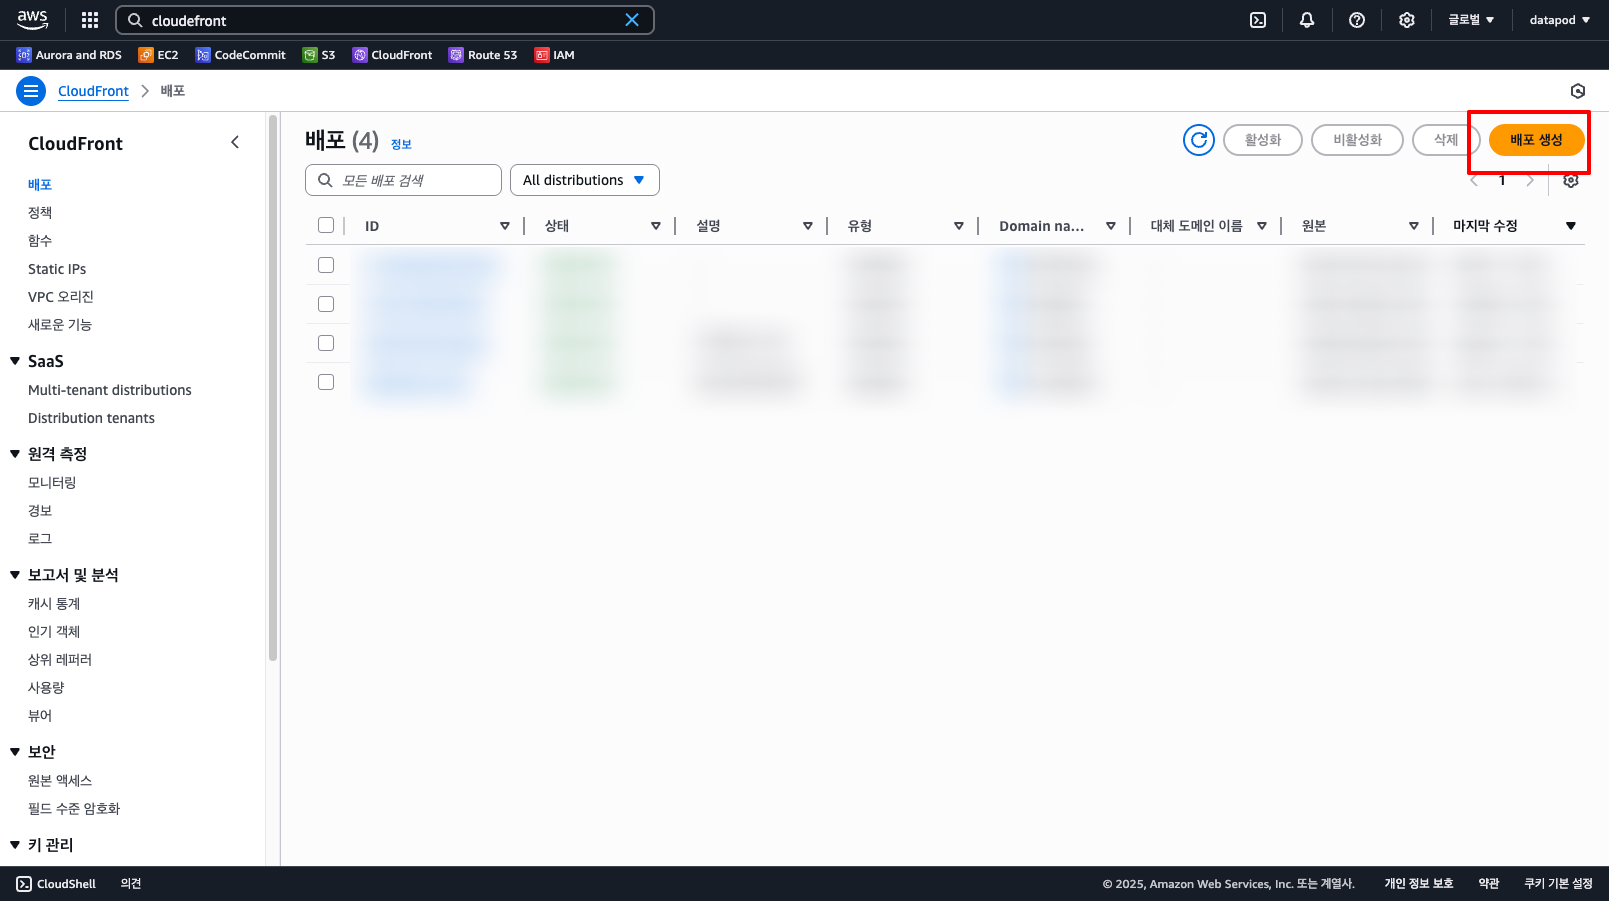The image size is (1609, 901).
Task: Open the All distributions filter dropdown
Action: point(585,180)
